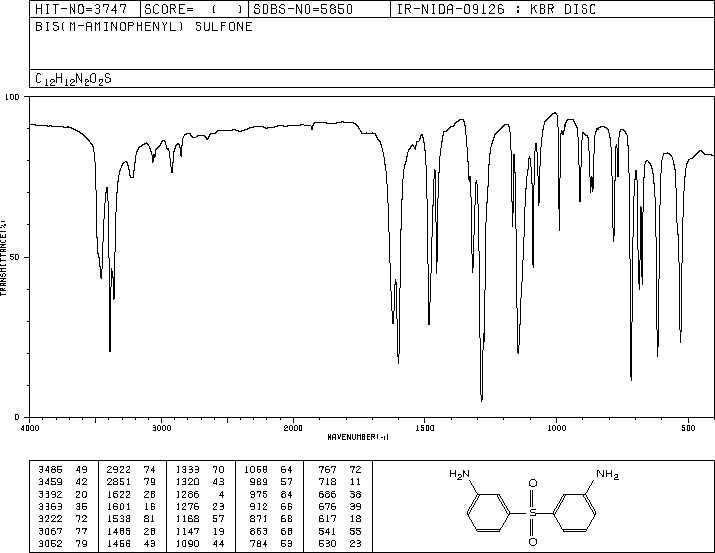Click the SDBS-NO=5850 header entry

point(303,9)
